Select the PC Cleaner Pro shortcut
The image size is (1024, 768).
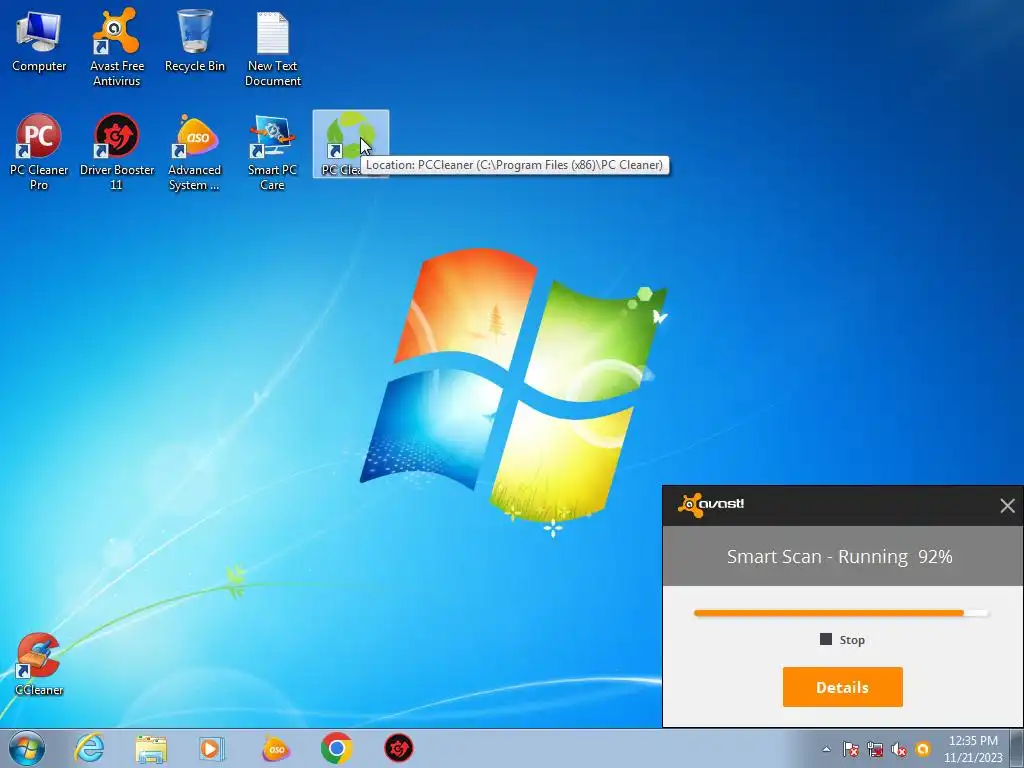click(39, 152)
